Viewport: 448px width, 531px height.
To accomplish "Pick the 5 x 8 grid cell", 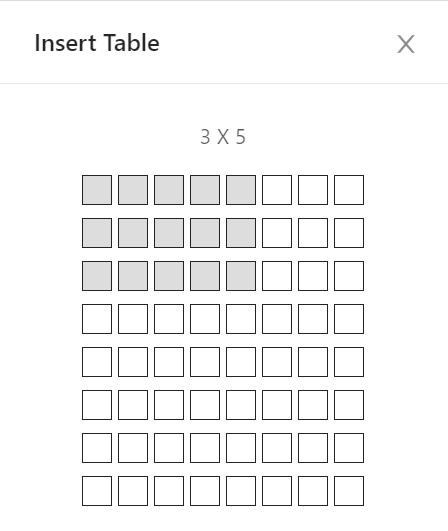I will pyautogui.click(x=349, y=362).
